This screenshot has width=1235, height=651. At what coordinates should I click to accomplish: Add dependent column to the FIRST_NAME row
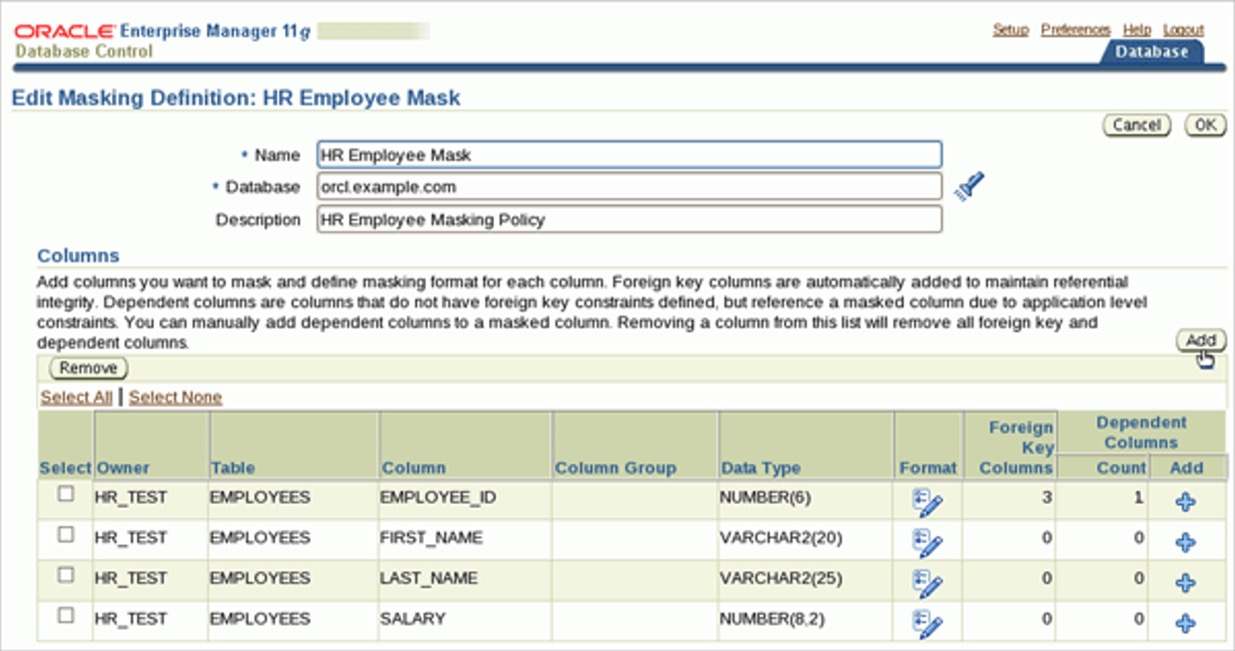click(1186, 543)
